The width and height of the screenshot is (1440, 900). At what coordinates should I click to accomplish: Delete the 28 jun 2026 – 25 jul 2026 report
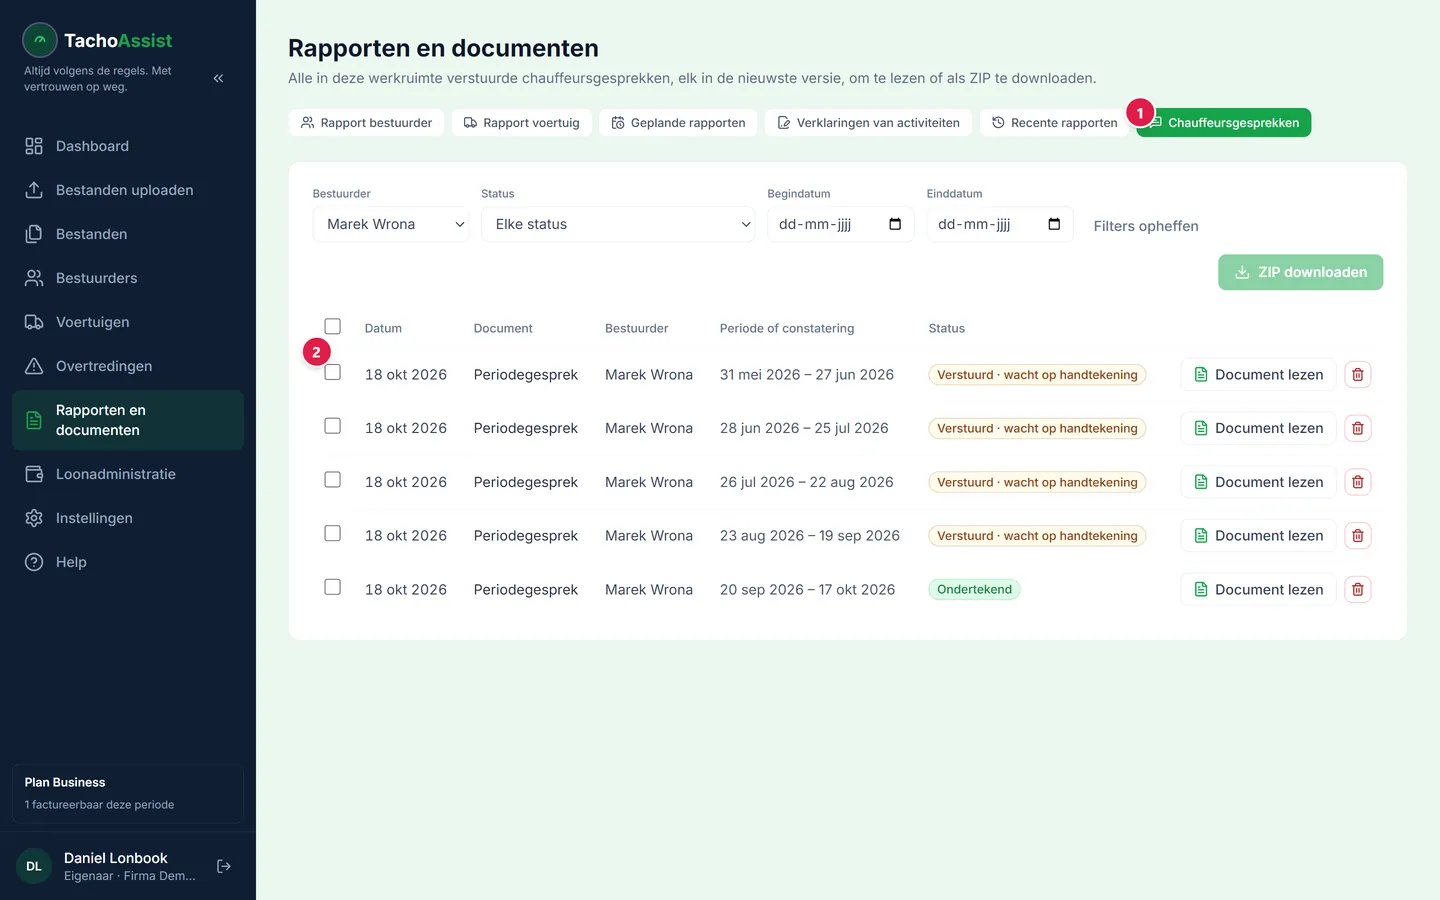click(x=1357, y=428)
